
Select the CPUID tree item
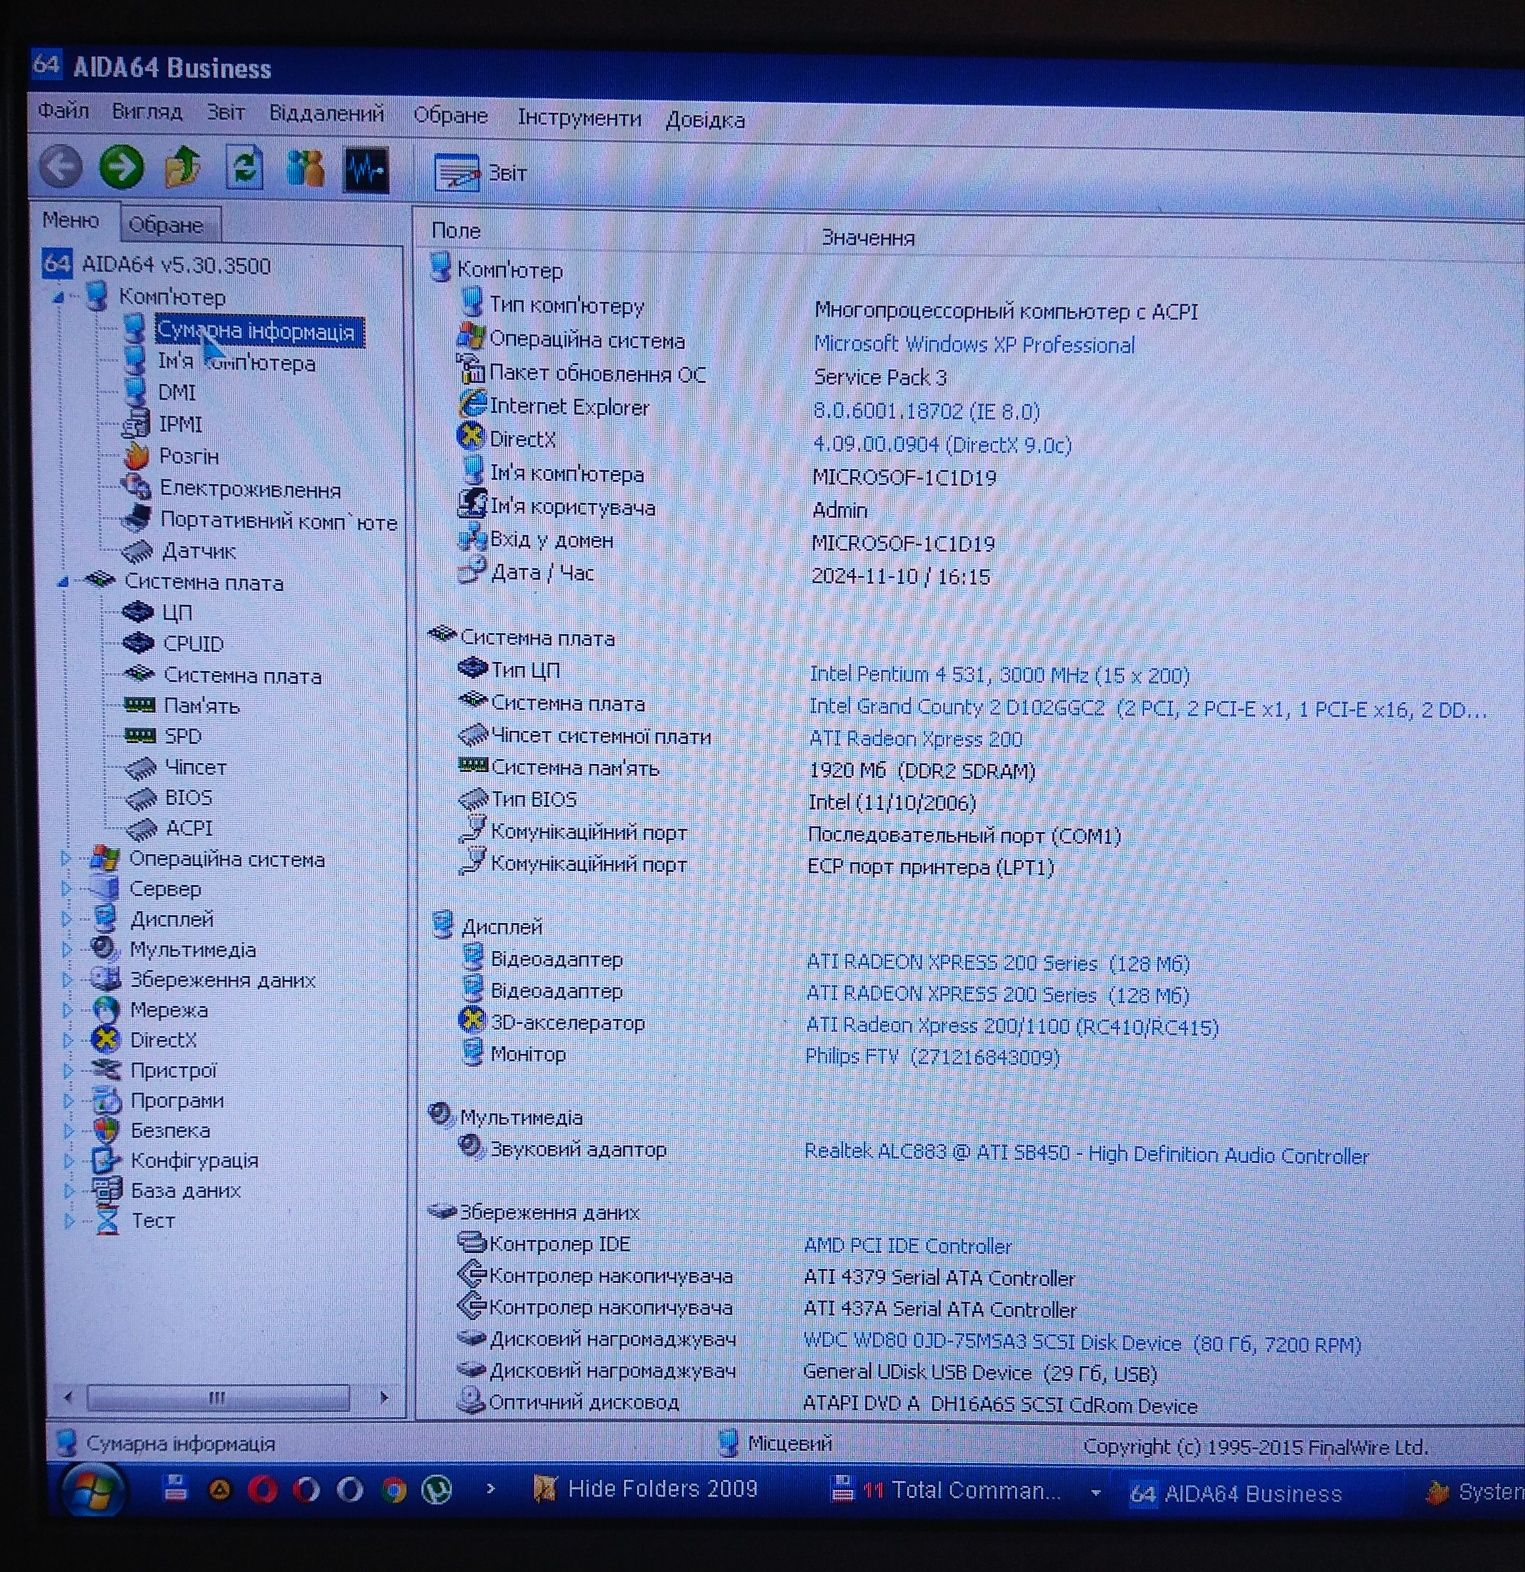[x=193, y=644]
